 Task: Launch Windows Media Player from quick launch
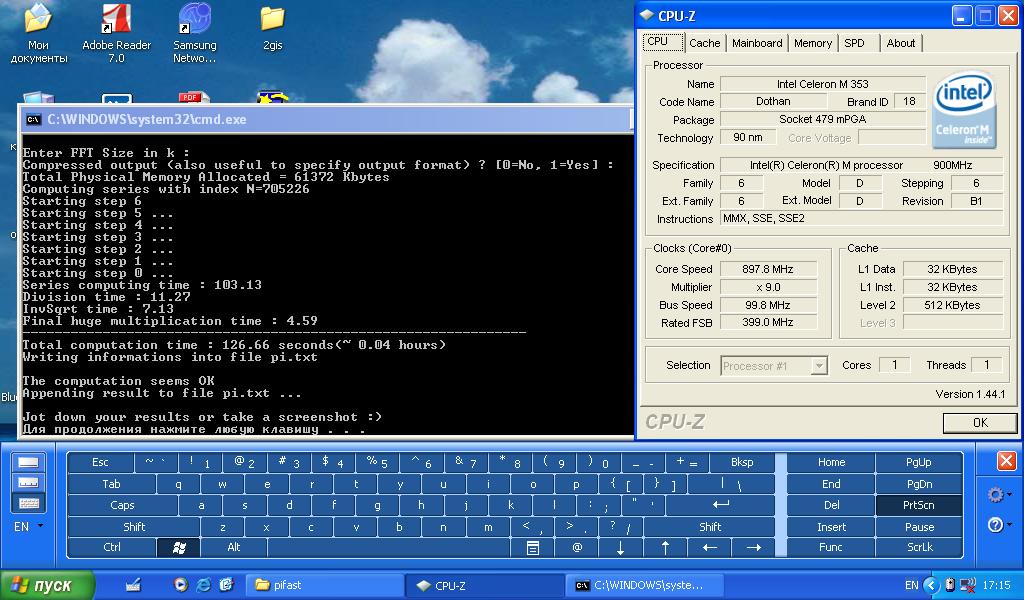point(181,585)
